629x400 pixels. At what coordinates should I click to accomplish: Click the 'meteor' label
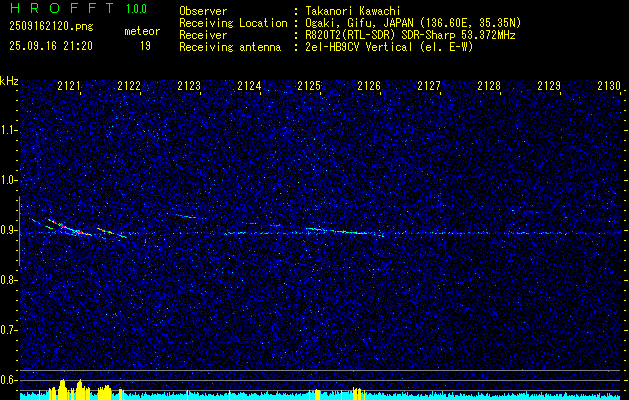pos(142,31)
